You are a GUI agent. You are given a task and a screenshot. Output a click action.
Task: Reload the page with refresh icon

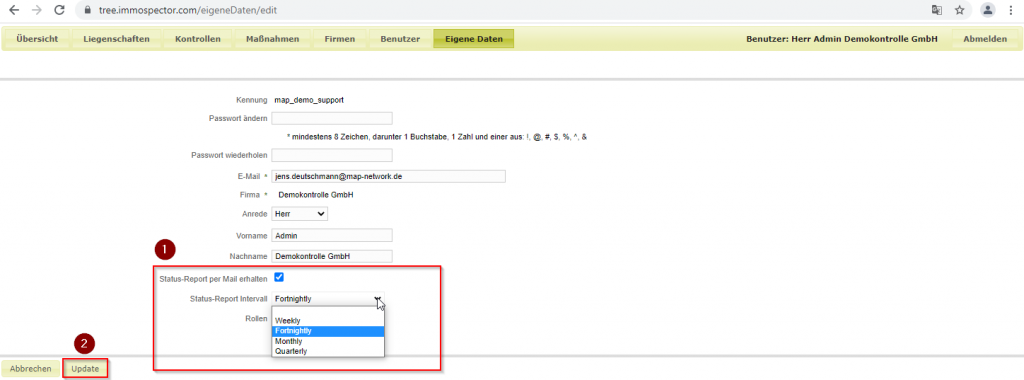point(59,10)
